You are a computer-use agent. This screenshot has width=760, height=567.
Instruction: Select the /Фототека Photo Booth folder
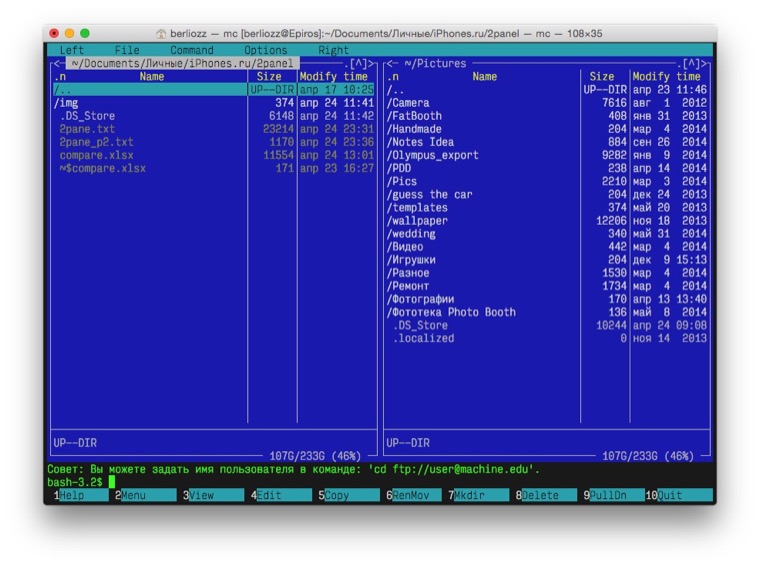pos(547,312)
